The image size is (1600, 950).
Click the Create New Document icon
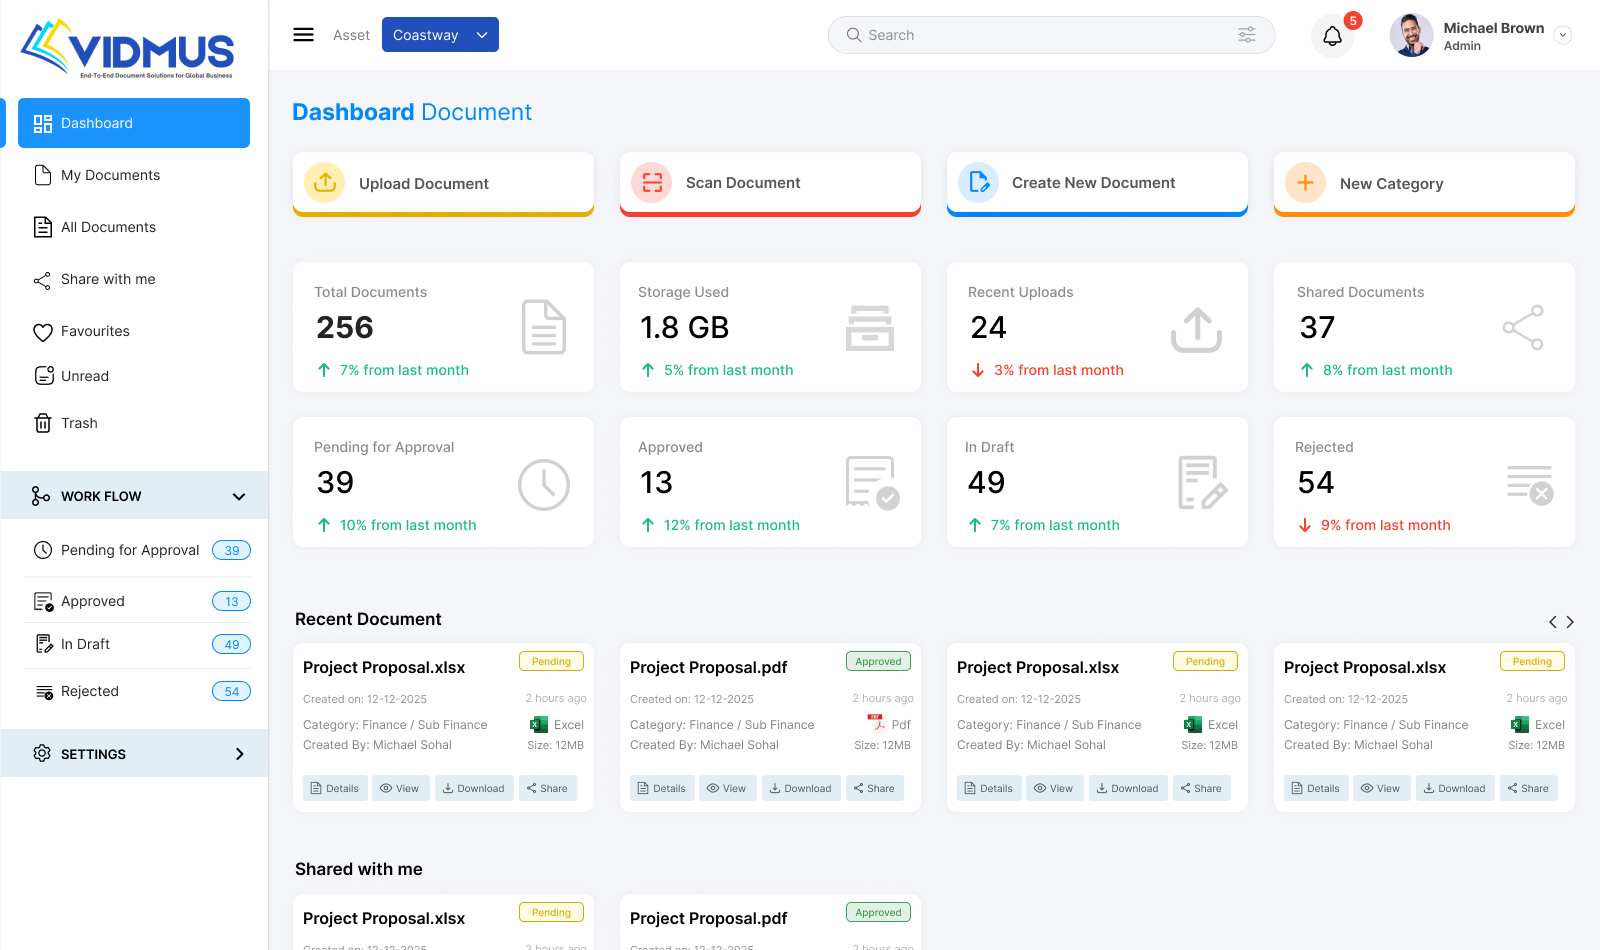979,183
